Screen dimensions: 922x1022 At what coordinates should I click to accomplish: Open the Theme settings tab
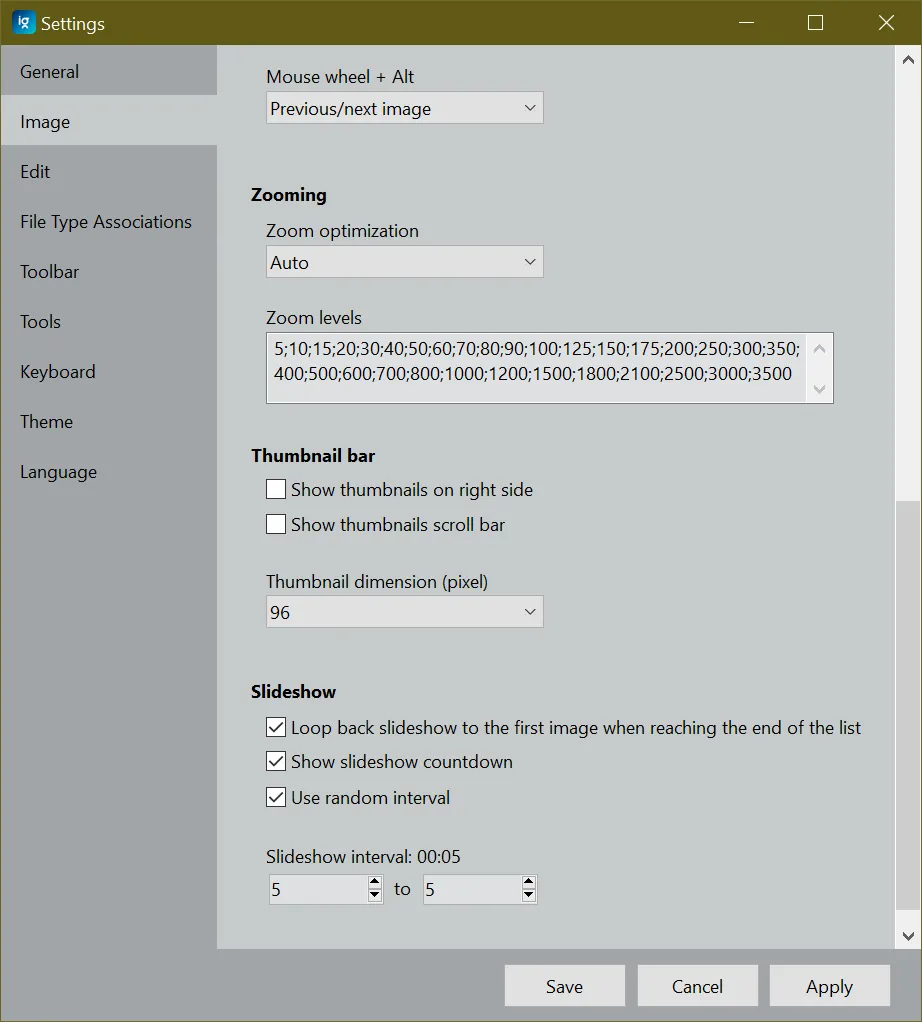click(109, 422)
